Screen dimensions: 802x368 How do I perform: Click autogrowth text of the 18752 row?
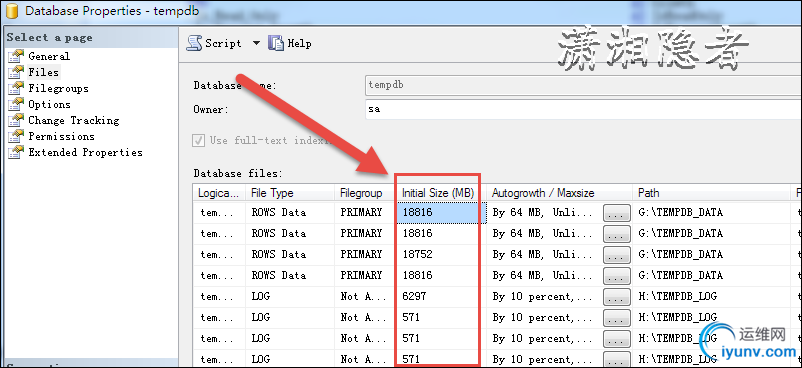(x=542, y=254)
